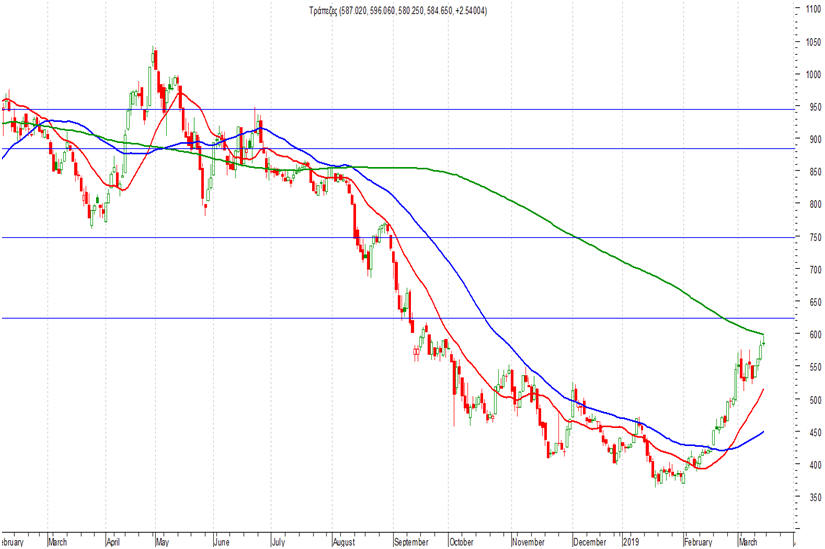Select the 1050 price axis label
Screen dimensions: 825x549
[x=813, y=42]
